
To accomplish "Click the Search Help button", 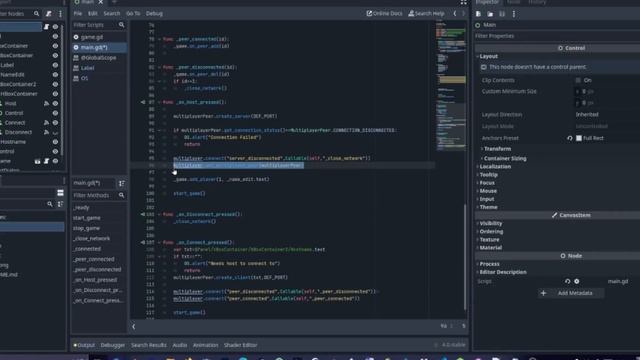I will 427,13.
